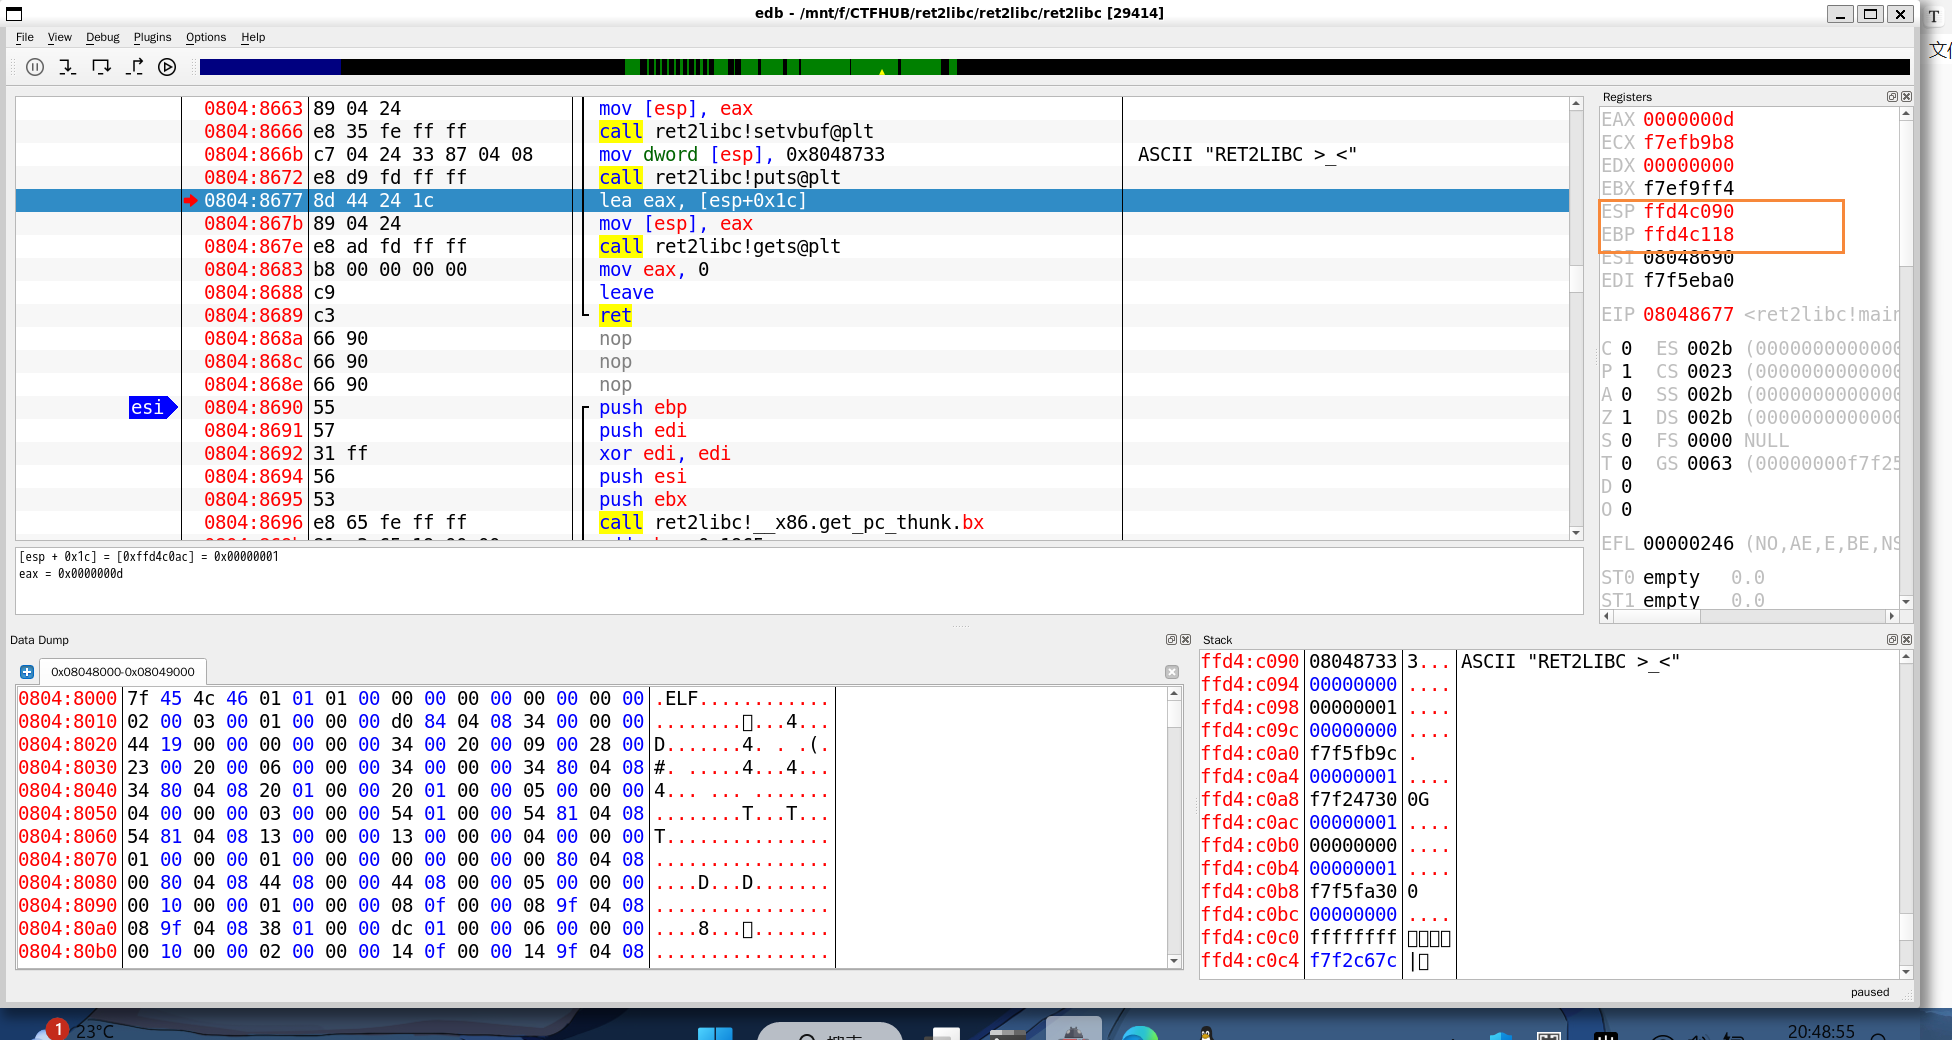This screenshot has width=1952, height=1040.
Task: Click the taskbar clock showing 20:48:55
Action: click(1820, 1031)
